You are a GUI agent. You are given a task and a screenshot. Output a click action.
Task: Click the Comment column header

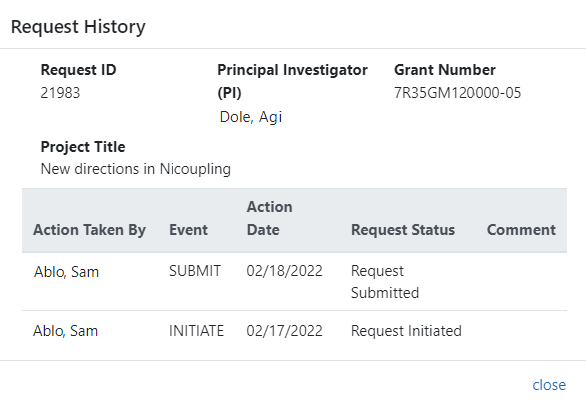coord(521,230)
